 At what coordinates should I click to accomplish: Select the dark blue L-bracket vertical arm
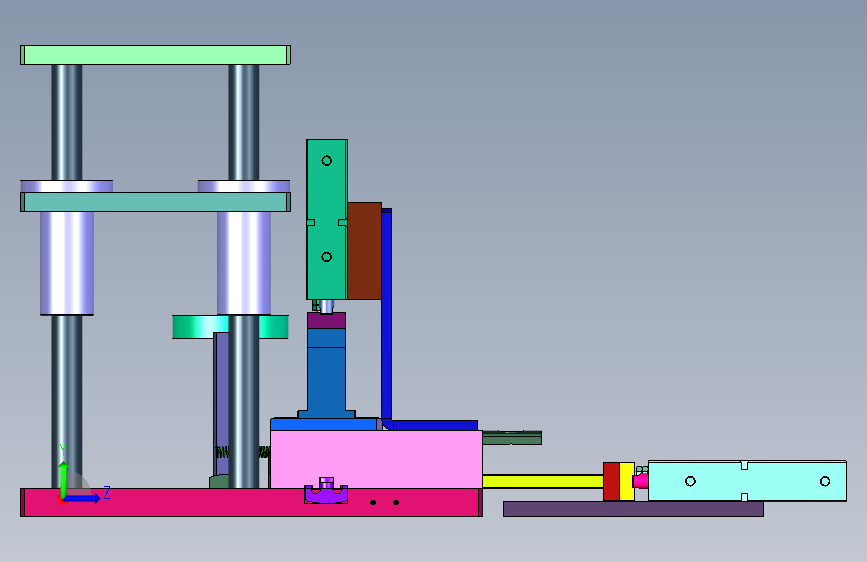387,315
